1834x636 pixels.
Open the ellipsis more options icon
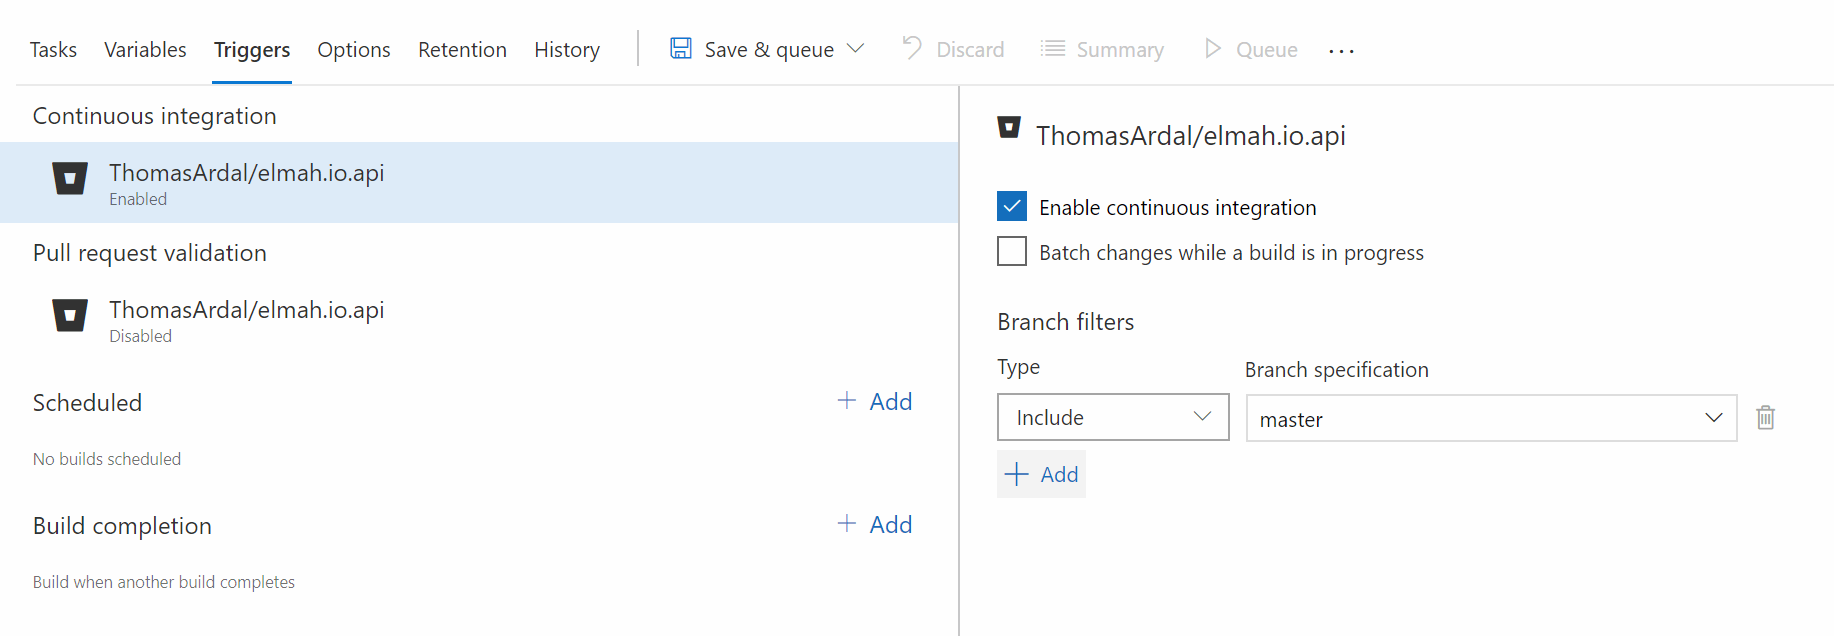point(1340,51)
